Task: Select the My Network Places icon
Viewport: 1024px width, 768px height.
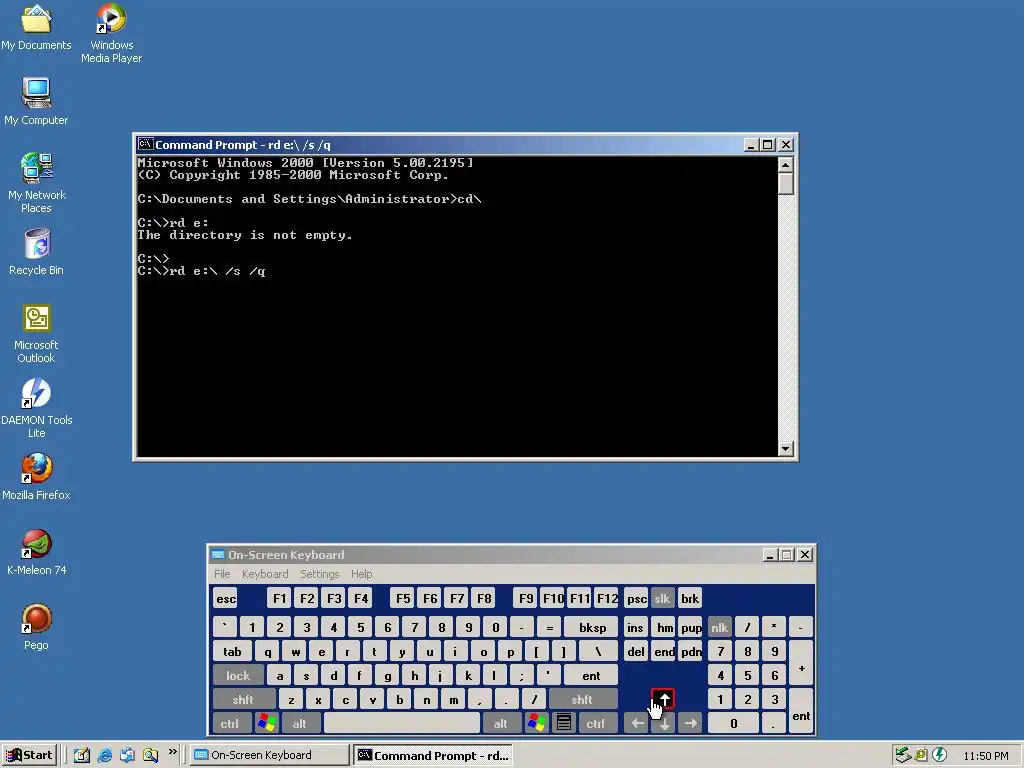Action: tap(36, 183)
